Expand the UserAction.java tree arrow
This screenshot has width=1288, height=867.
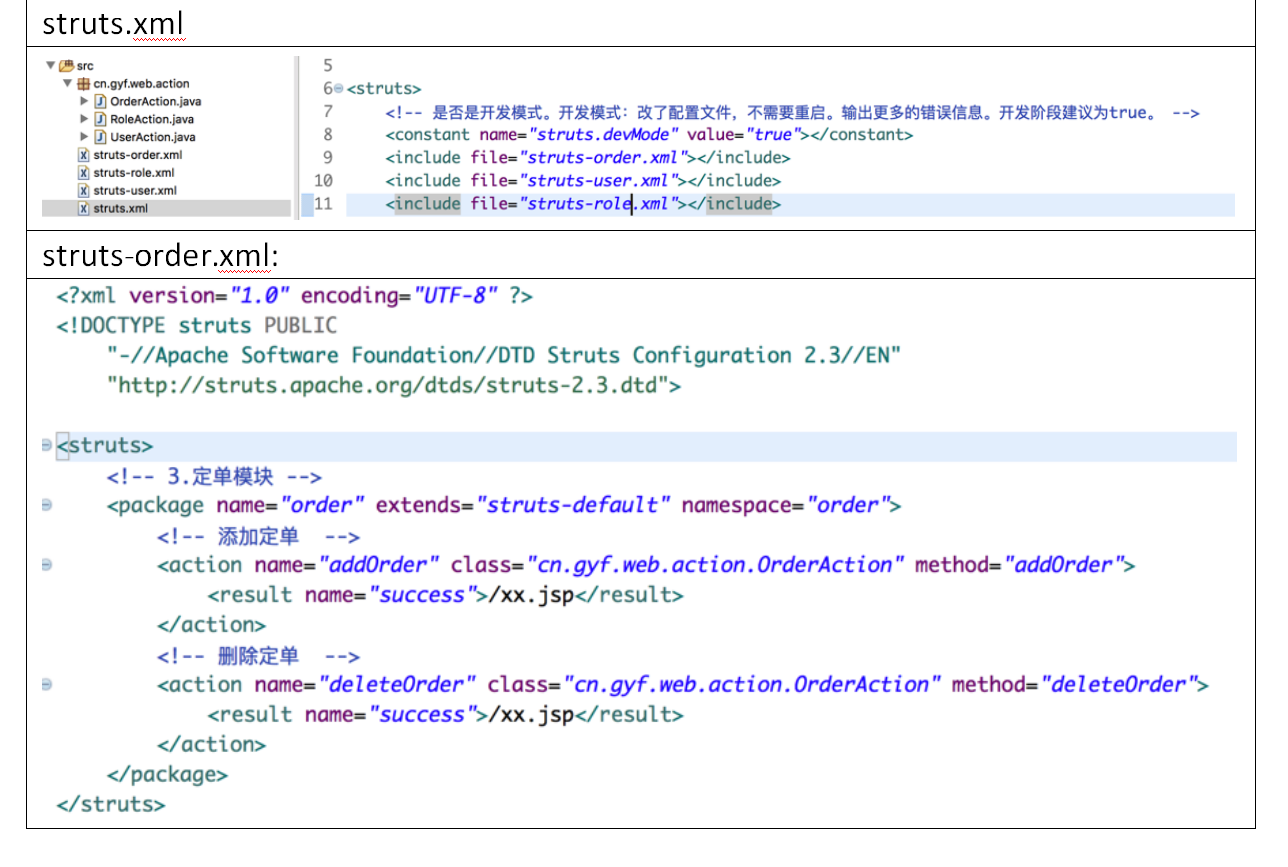(x=84, y=137)
